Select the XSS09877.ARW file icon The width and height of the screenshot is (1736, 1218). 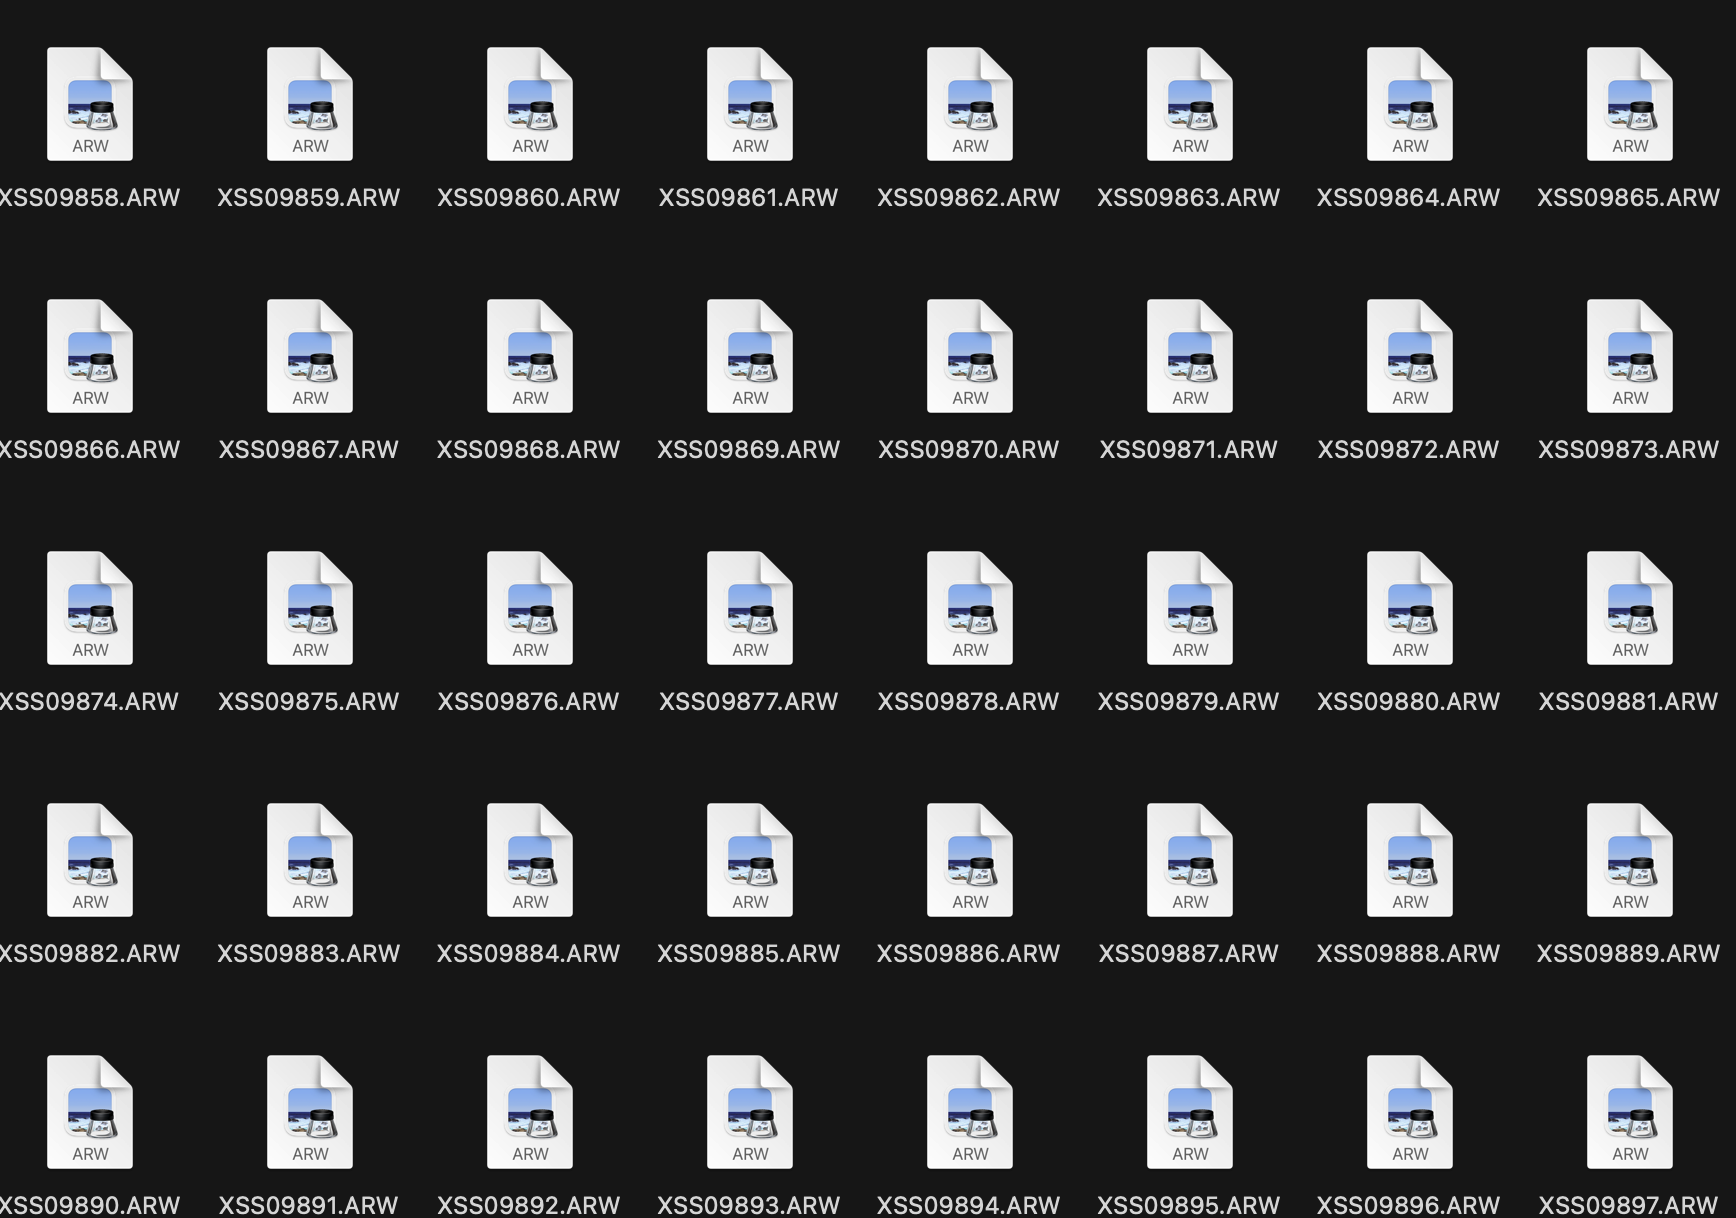[x=750, y=608]
